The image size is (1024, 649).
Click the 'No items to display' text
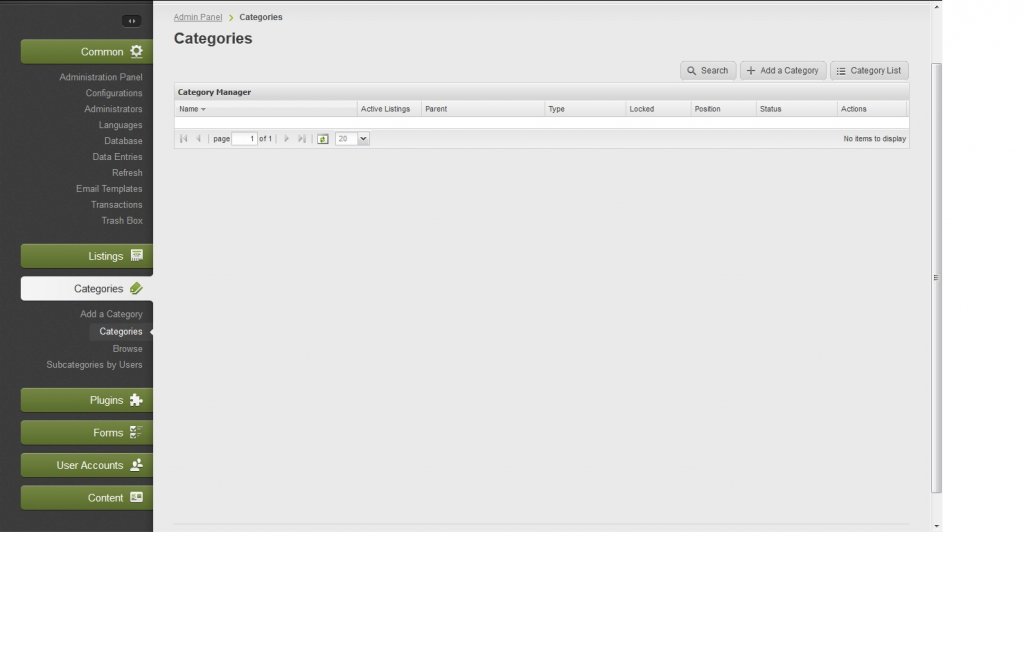(874, 138)
